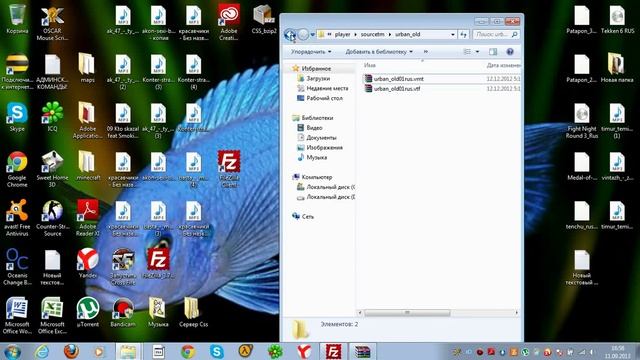Click the Explorer forward navigation arrow
The image size is (640, 360).
(x=303, y=34)
